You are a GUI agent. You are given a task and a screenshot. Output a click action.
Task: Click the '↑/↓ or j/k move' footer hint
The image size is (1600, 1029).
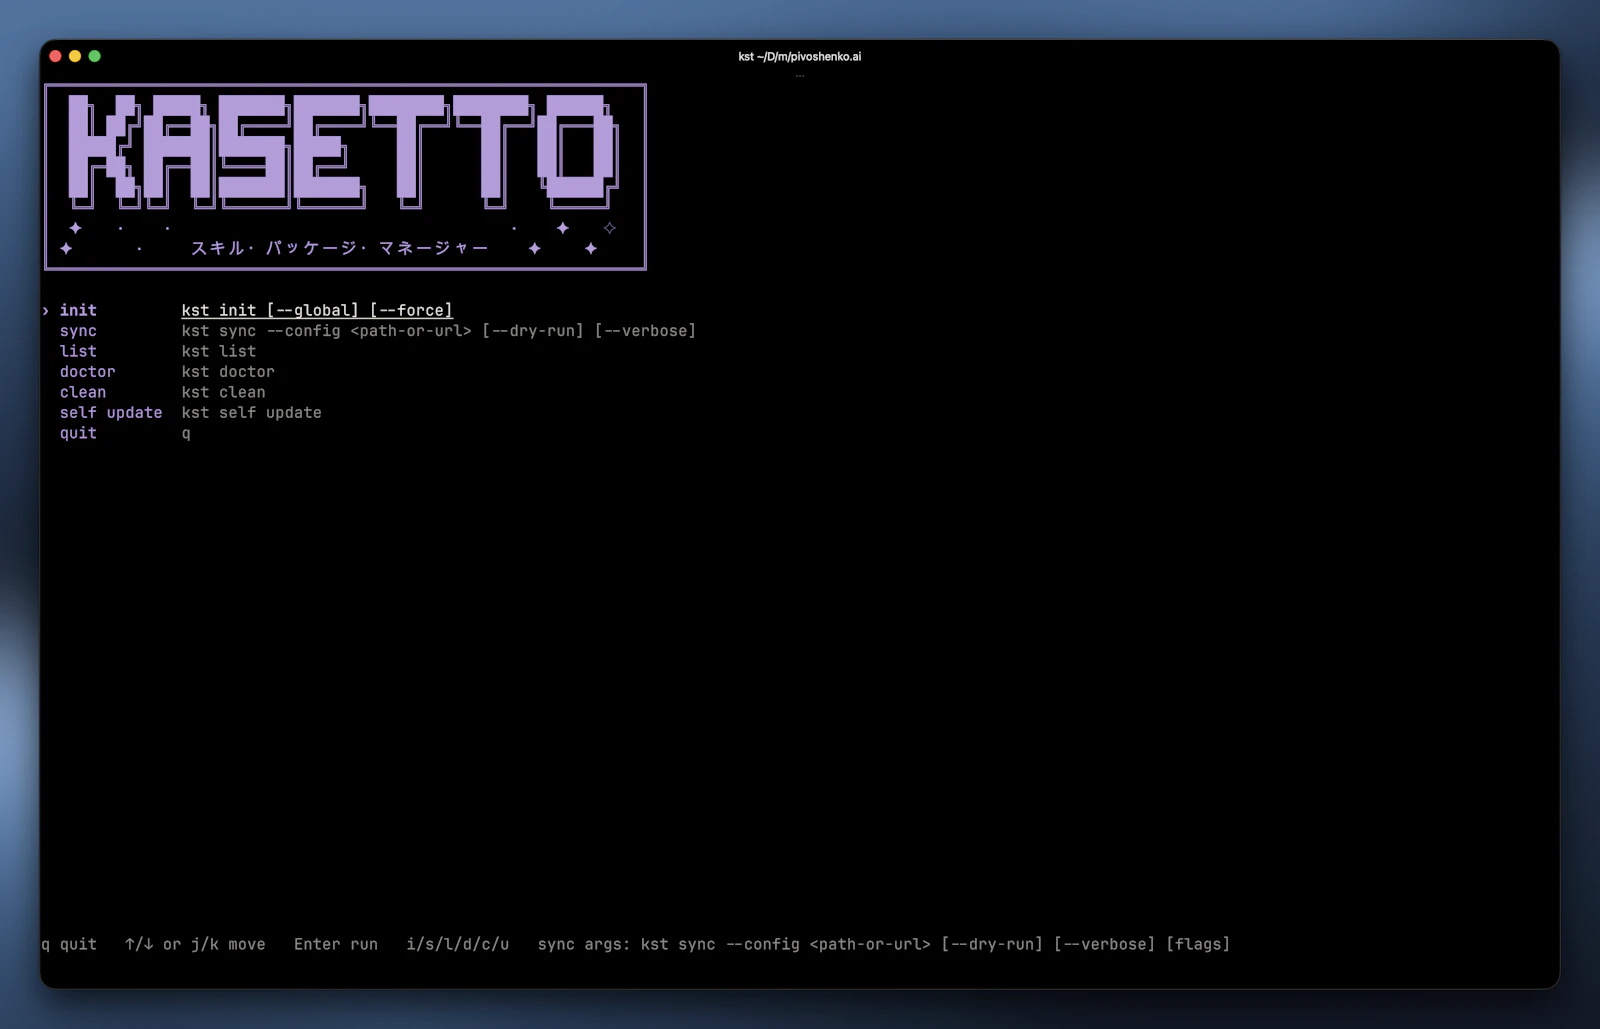click(x=195, y=945)
